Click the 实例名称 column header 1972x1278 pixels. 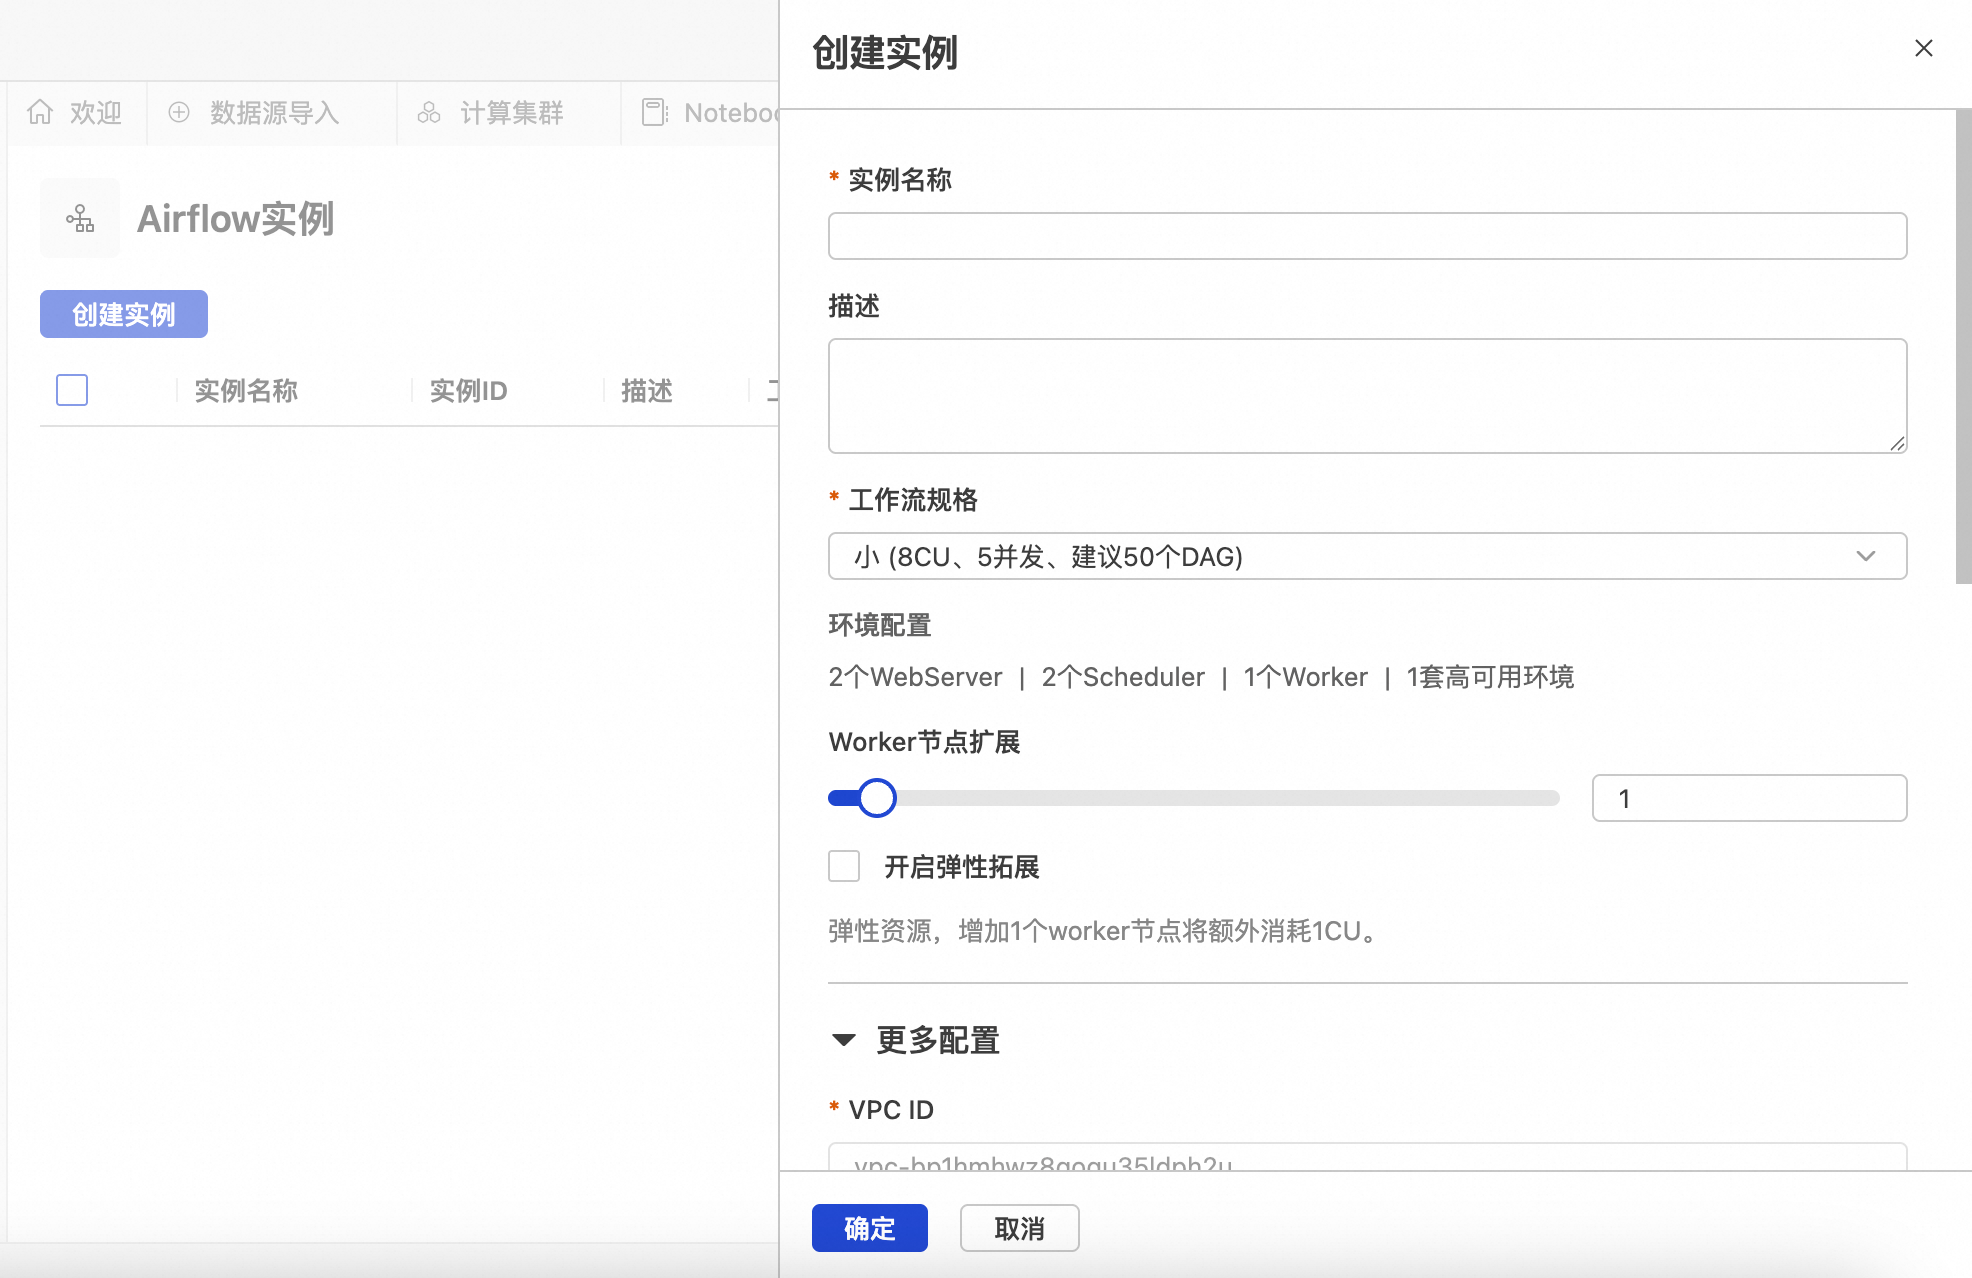coord(246,391)
